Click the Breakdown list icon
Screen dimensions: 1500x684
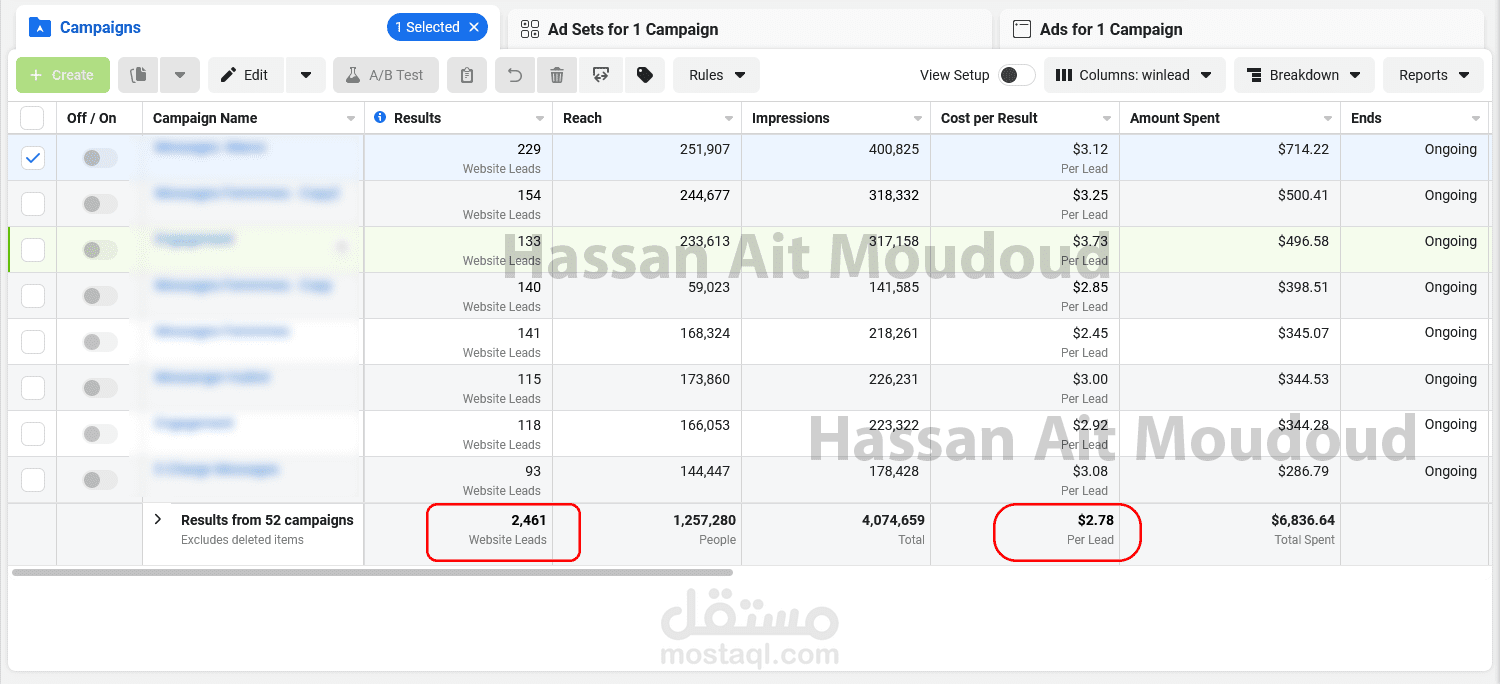pyautogui.click(x=1254, y=75)
